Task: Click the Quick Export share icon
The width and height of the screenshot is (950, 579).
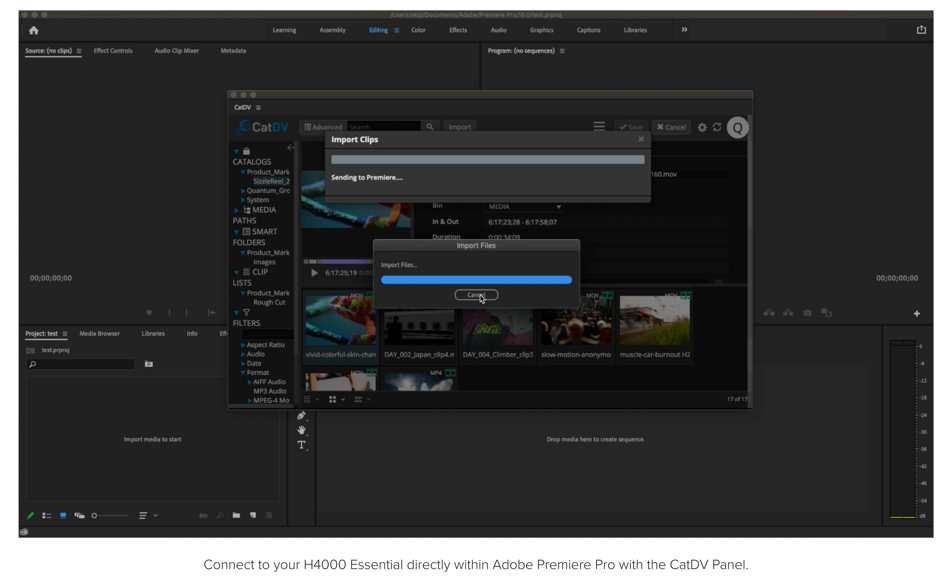Action: (921, 30)
